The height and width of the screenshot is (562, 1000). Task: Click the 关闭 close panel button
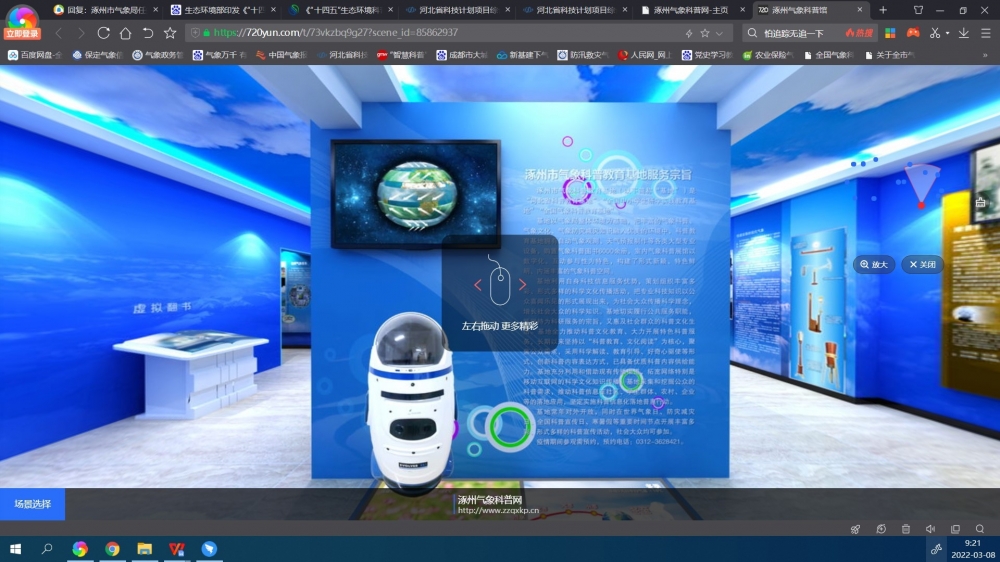click(x=922, y=265)
